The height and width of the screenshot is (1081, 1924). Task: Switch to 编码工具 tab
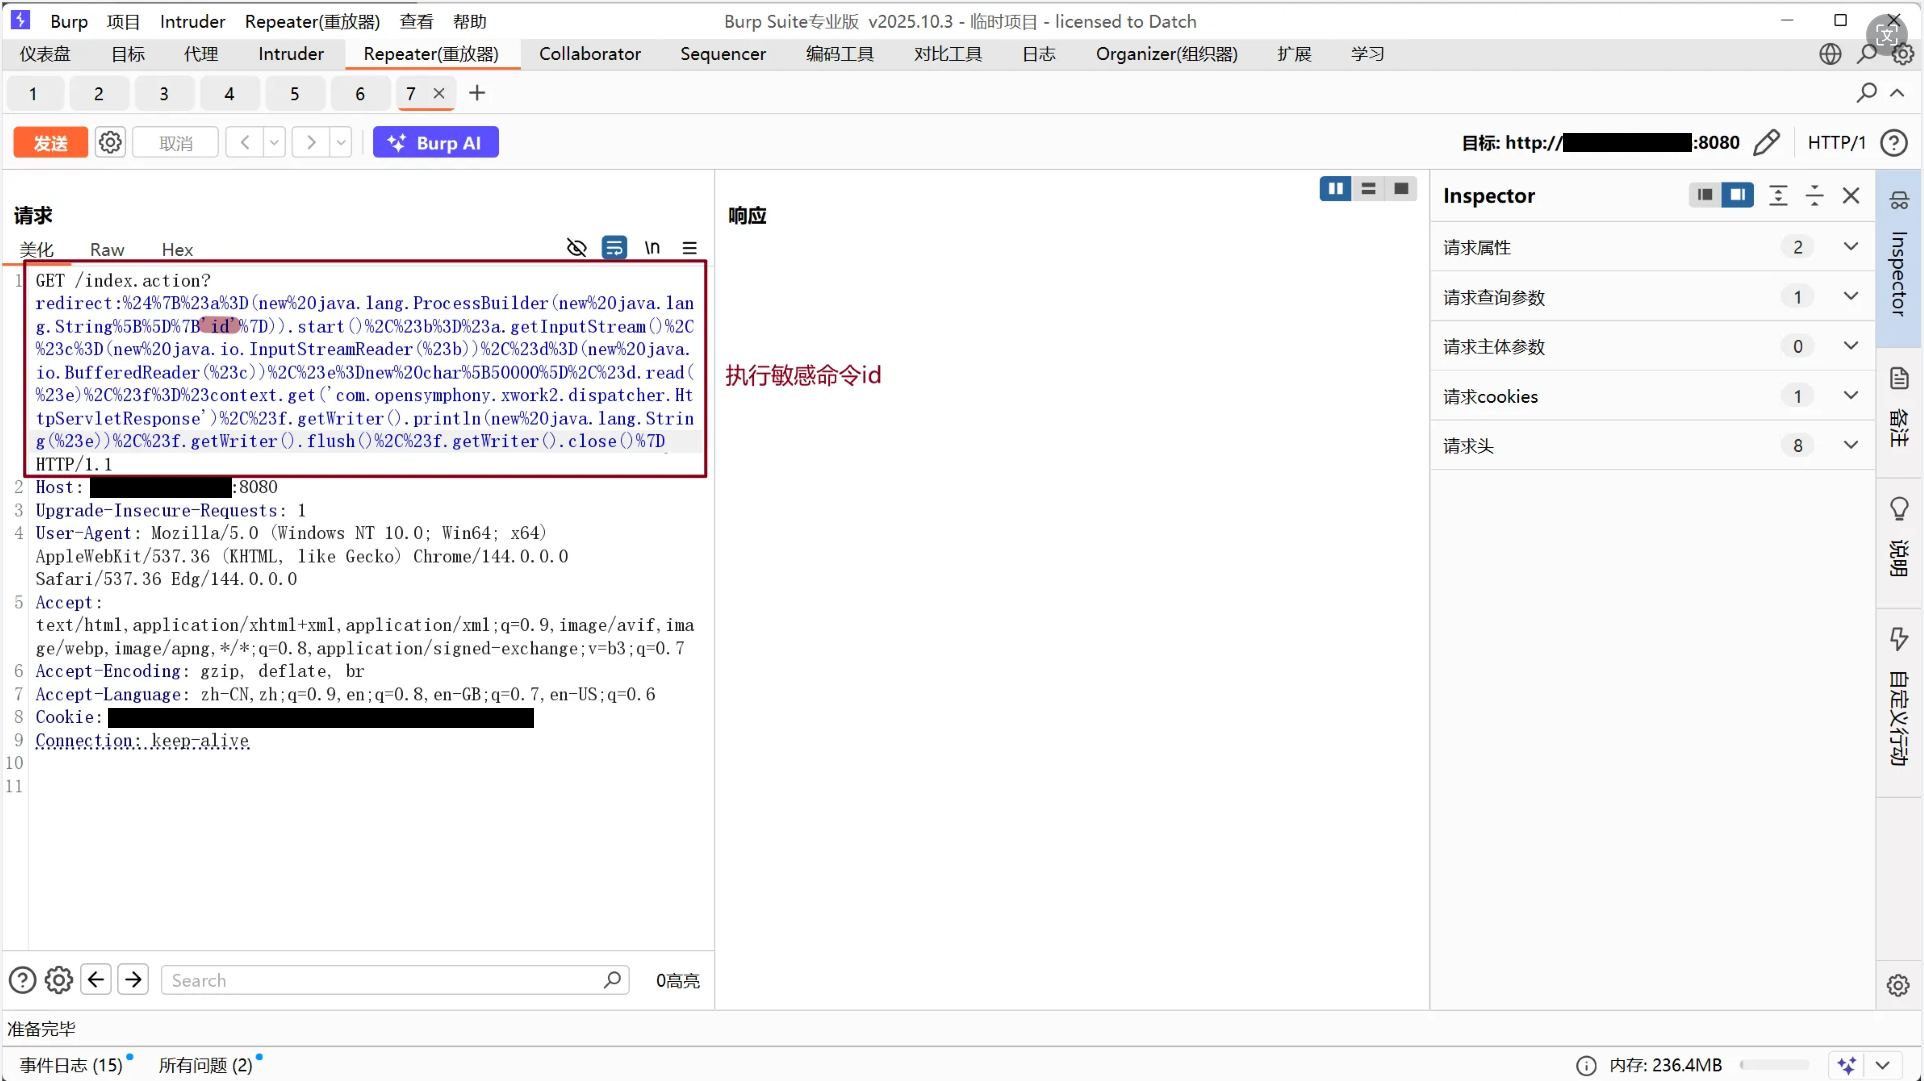click(840, 54)
